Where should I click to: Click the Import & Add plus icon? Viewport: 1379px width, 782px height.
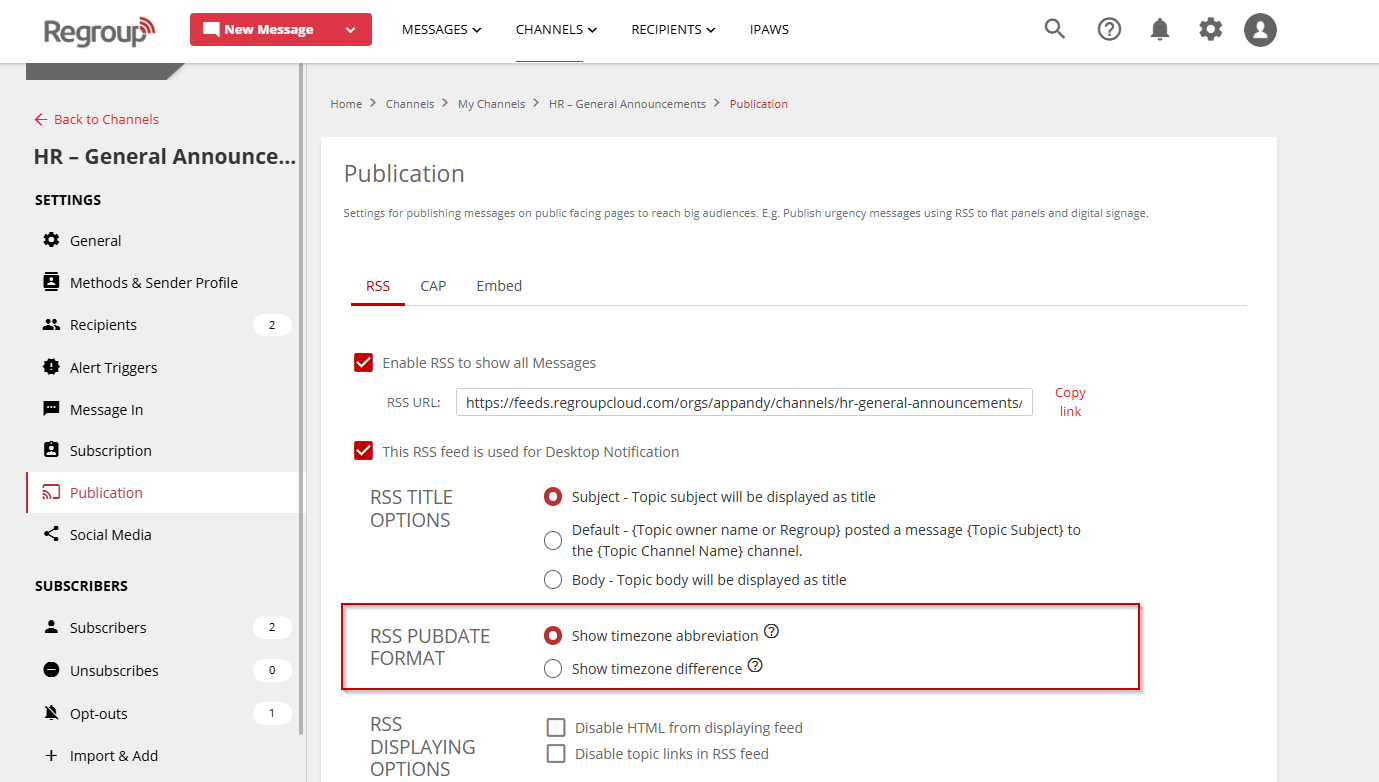coord(51,755)
